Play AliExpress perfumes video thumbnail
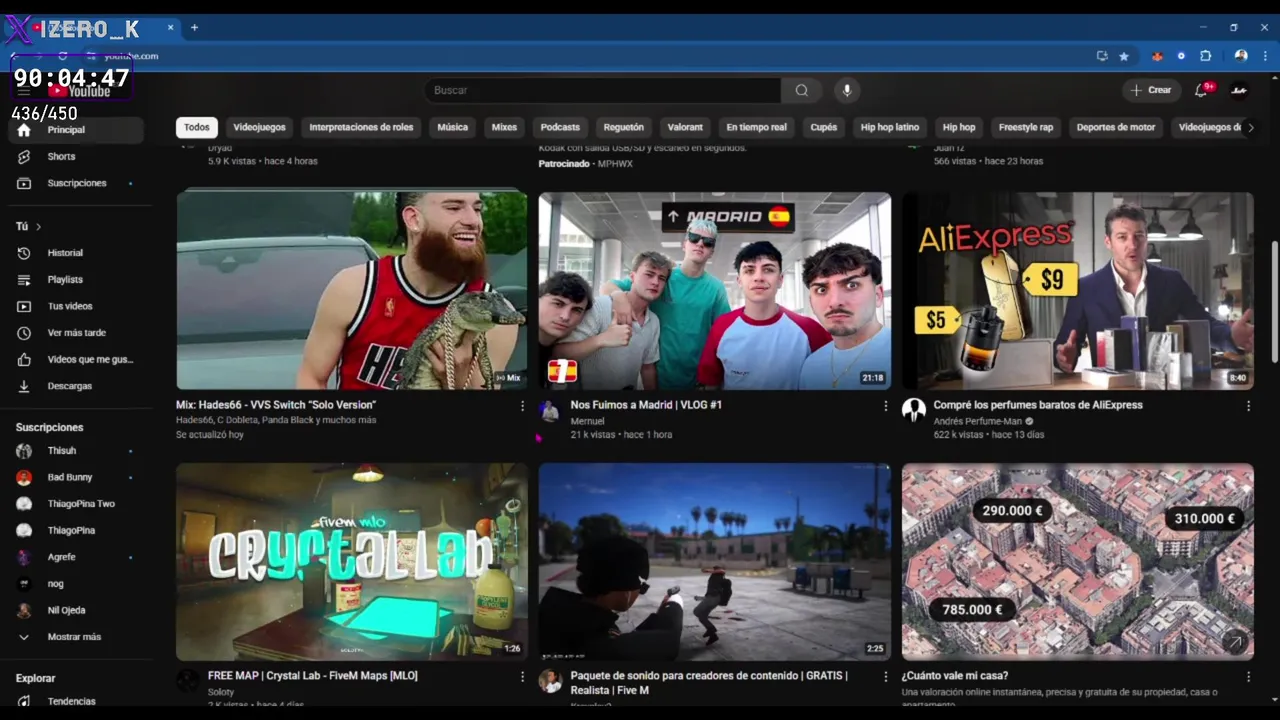1280x720 pixels. tap(1078, 290)
